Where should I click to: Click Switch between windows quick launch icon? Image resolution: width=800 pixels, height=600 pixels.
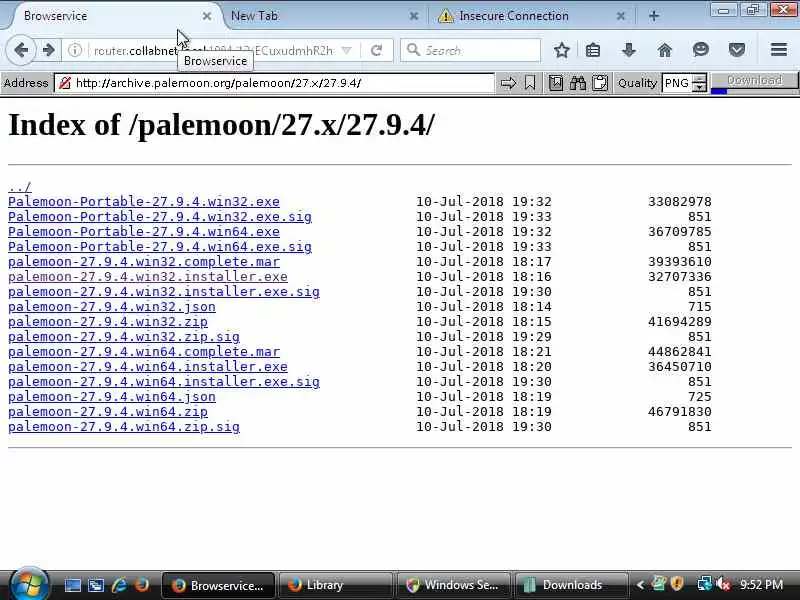point(96,585)
